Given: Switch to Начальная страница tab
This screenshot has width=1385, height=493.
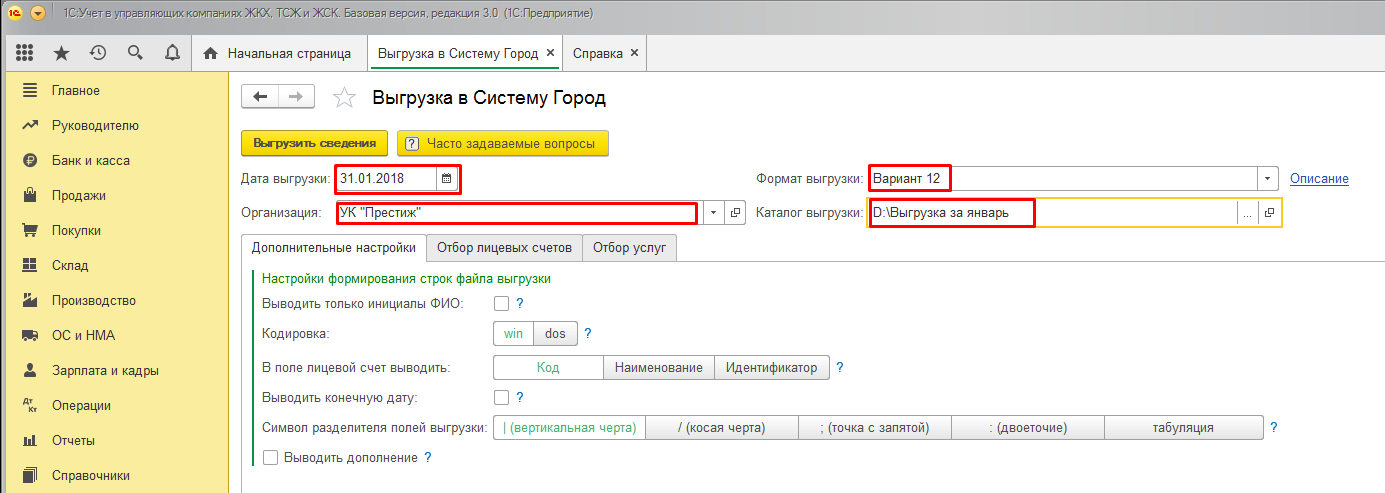Looking at the screenshot, I should tap(278, 53).
